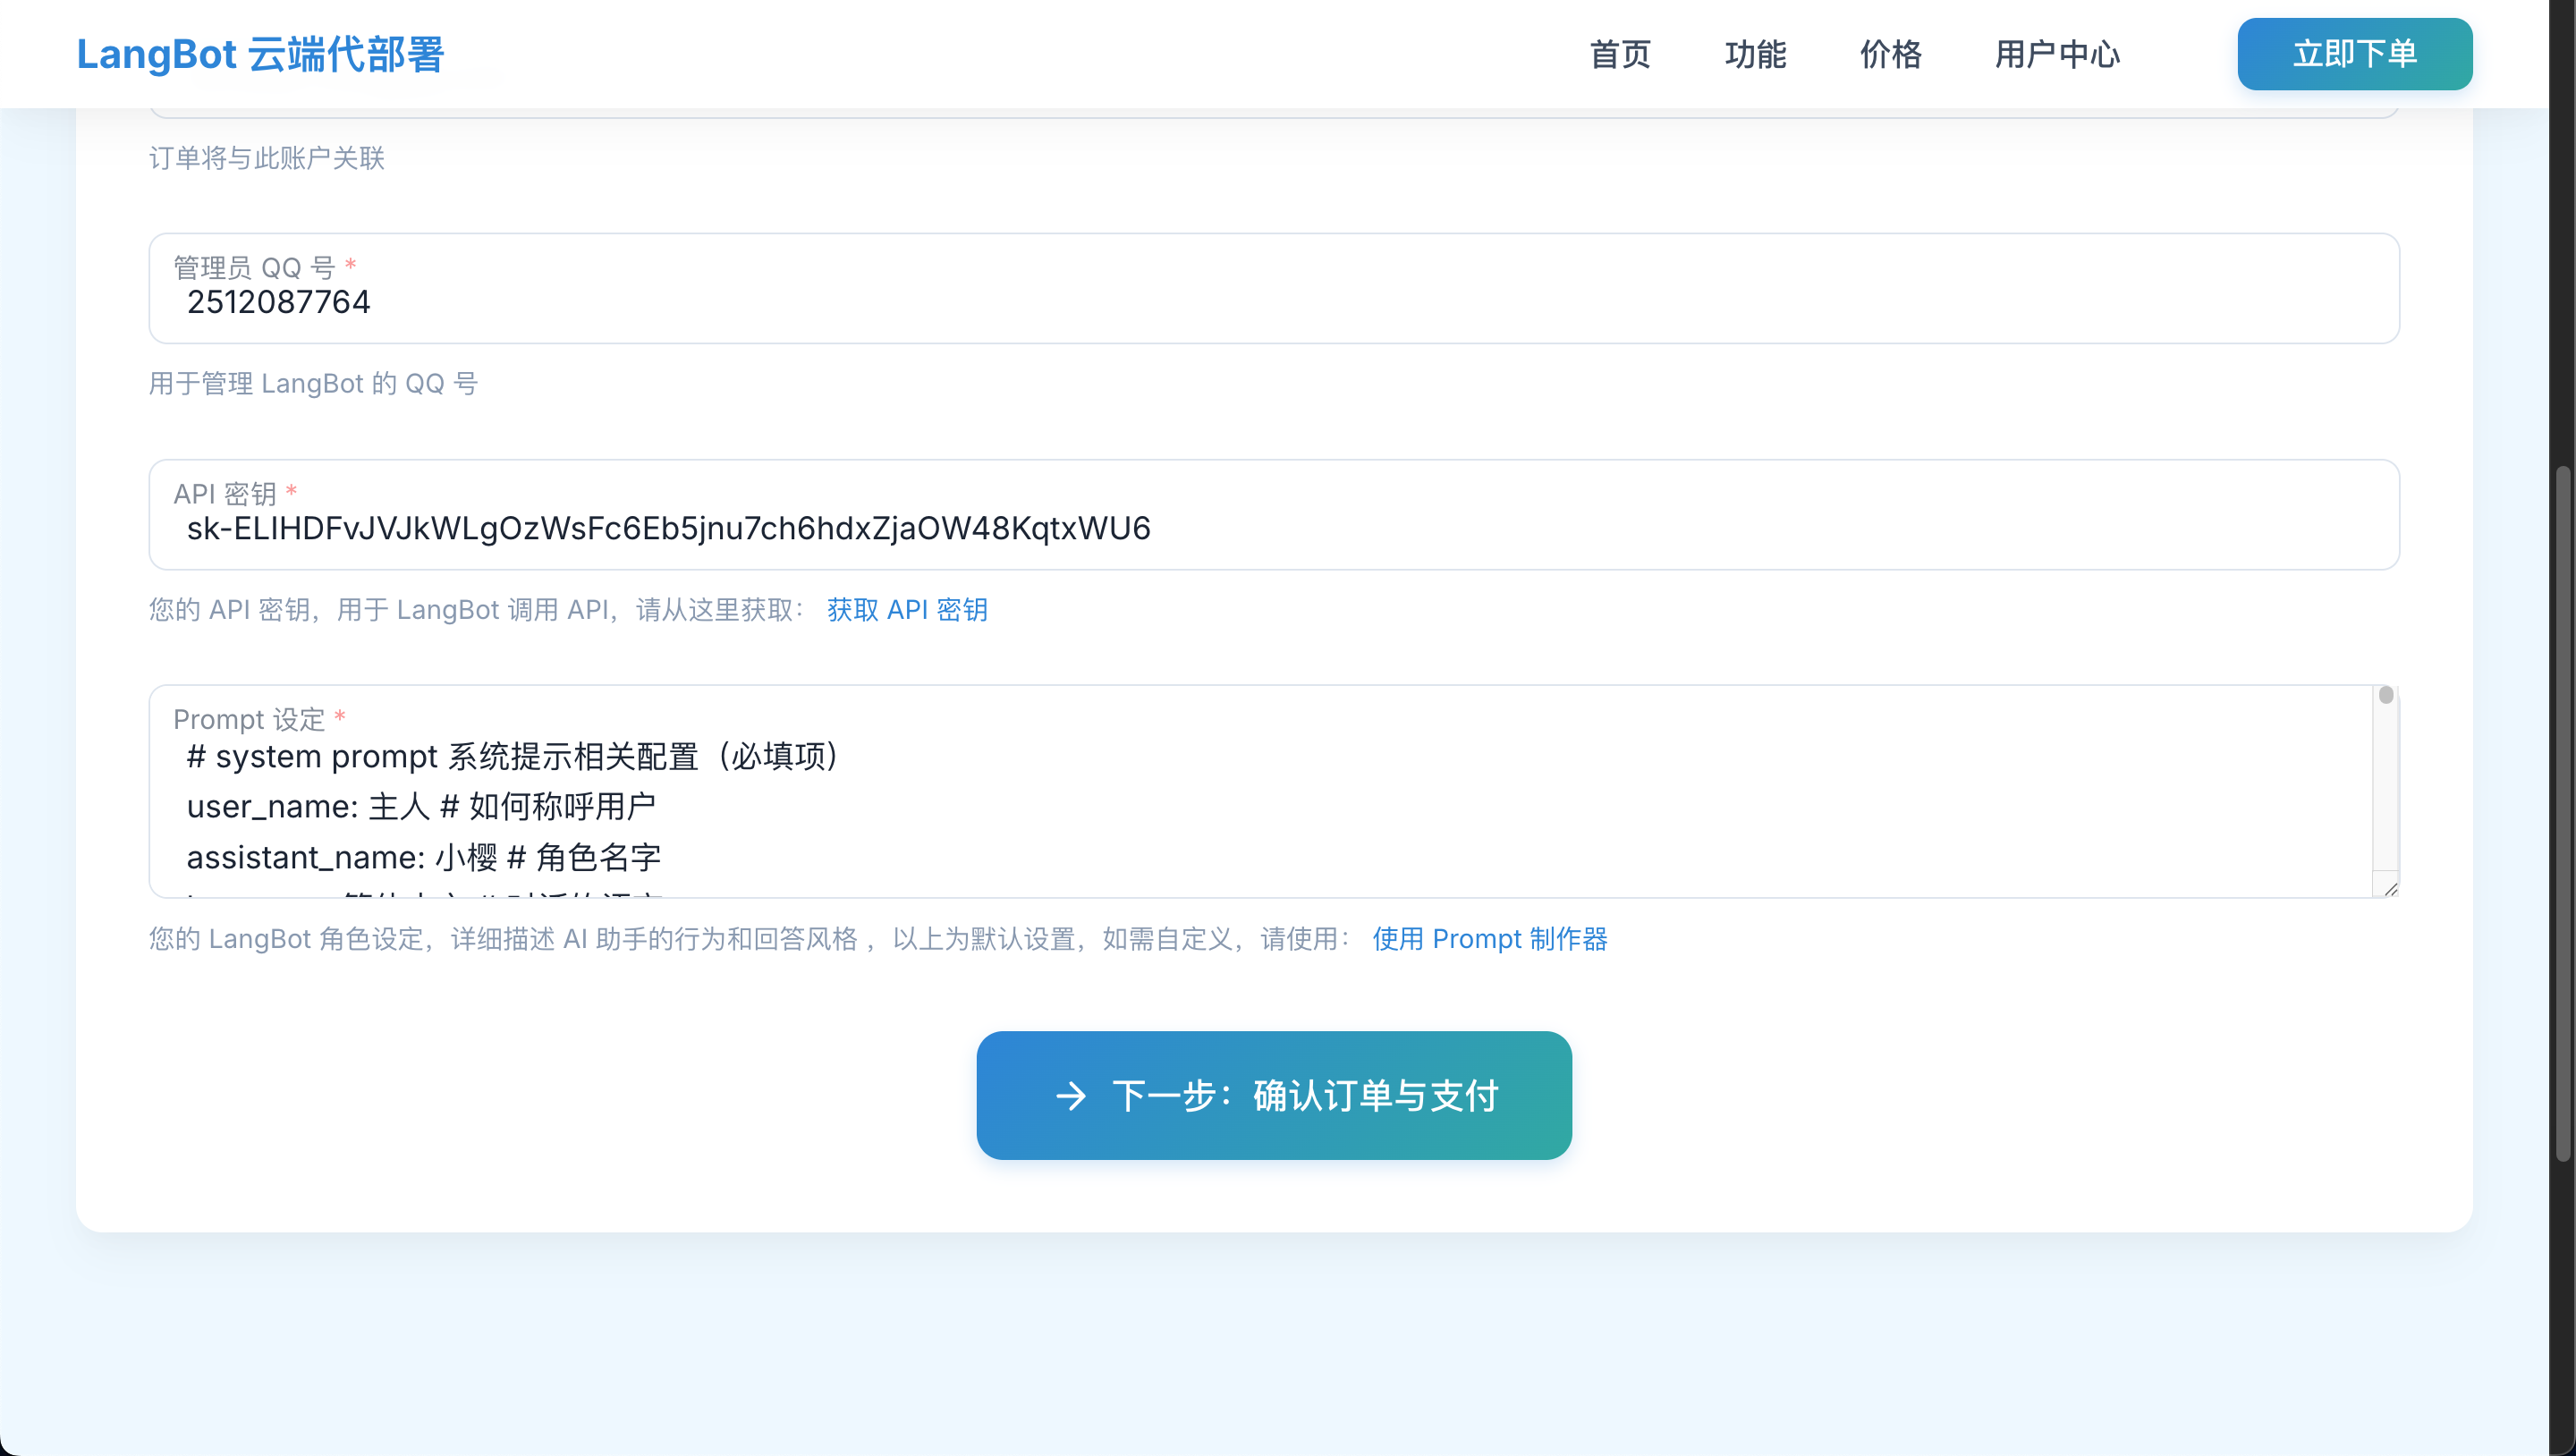Click the Prompt textarea resize handle
The image size is (2576, 1456).
(2389, 887)
